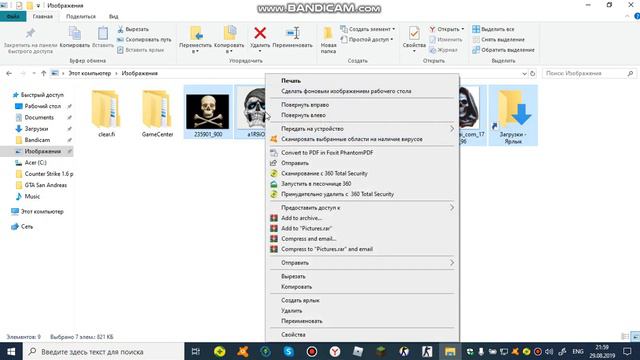Open Explorer help question mark icon

pos(637,16)
